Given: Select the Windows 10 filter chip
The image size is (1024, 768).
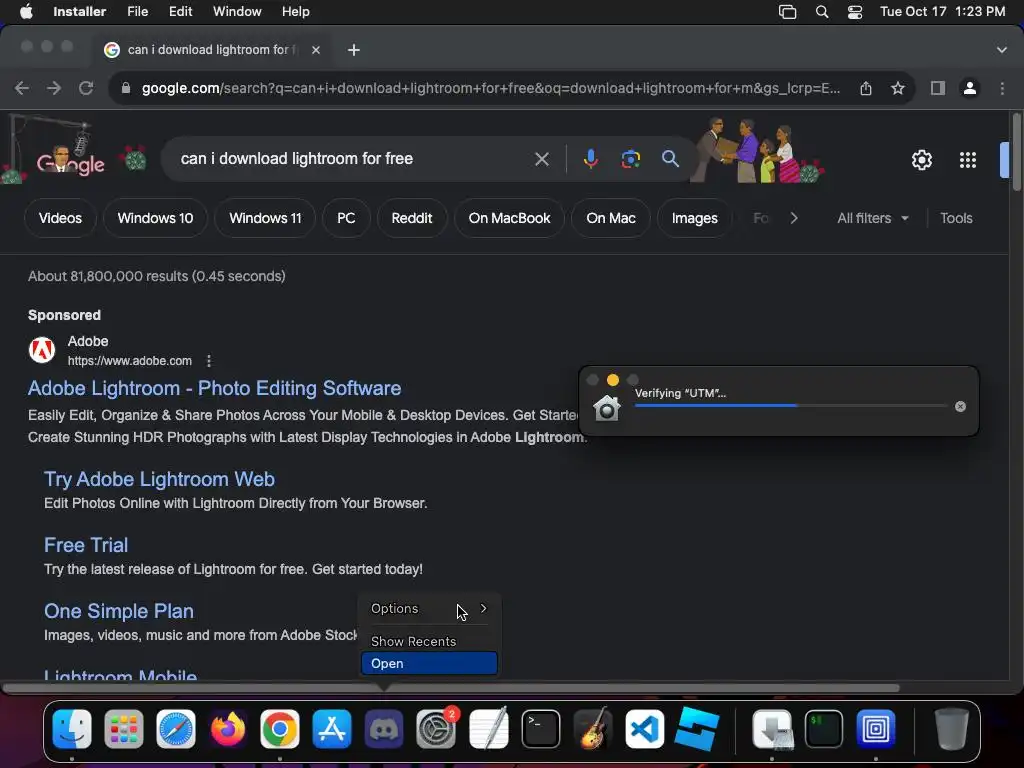Looking at the screenshot, I should (x=155, y=218).
